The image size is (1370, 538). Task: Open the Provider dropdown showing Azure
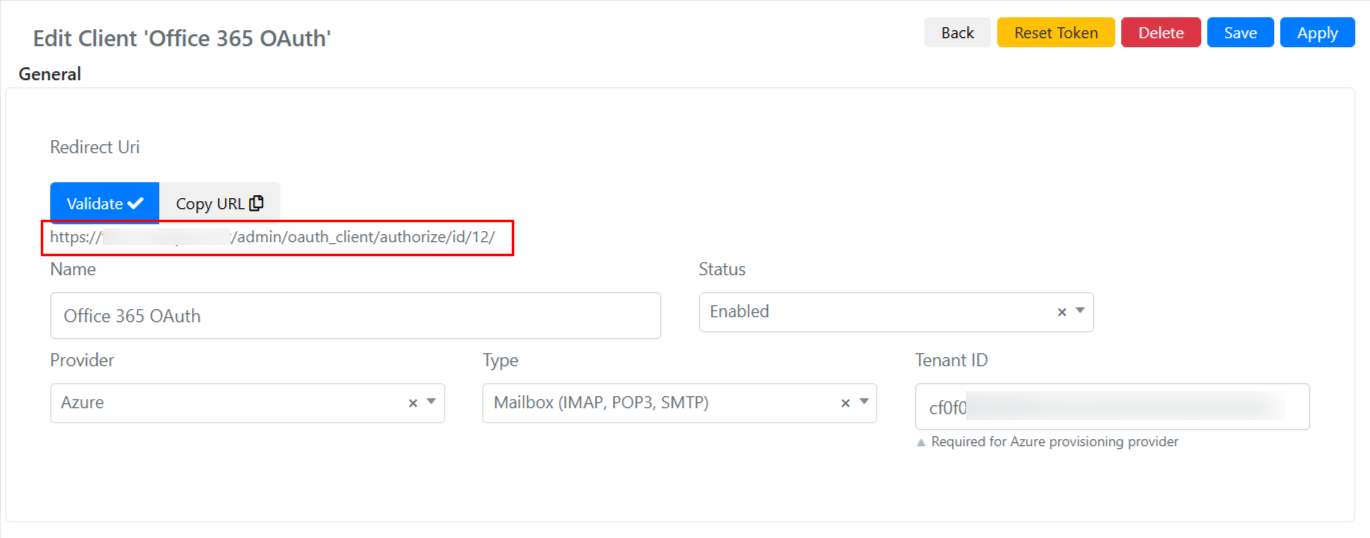click(247, 403)
